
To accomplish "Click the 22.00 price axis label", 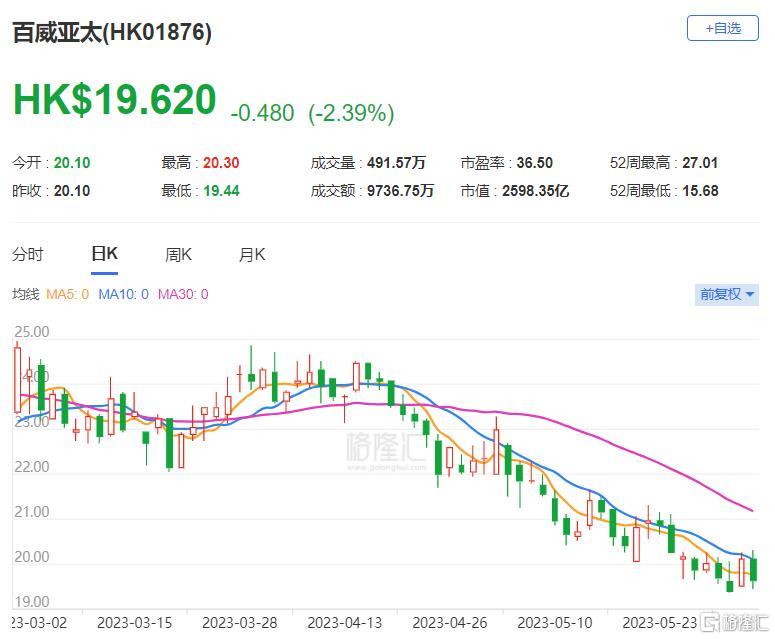I will (32, 467).
